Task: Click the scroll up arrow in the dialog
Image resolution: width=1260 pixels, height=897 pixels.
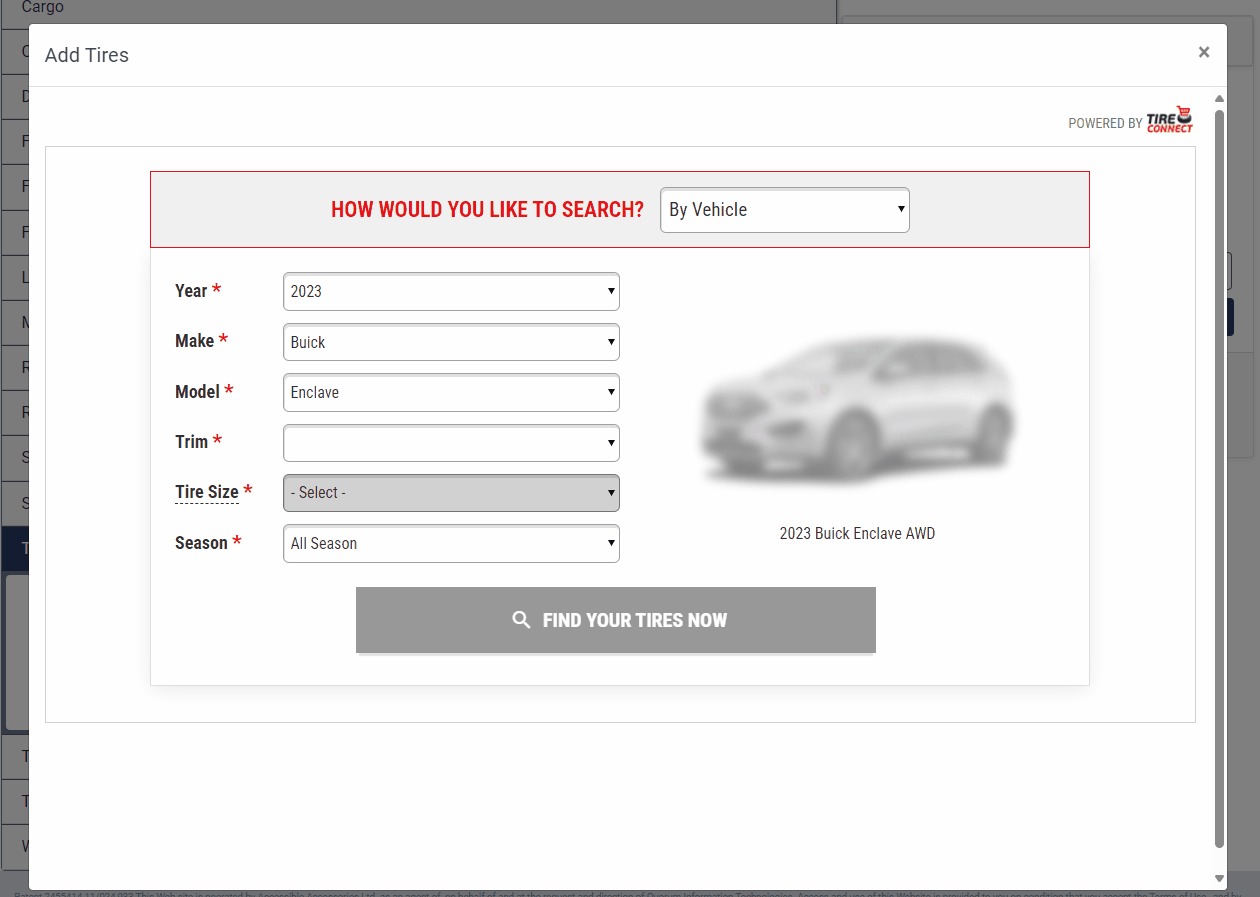Action: 1219,98
